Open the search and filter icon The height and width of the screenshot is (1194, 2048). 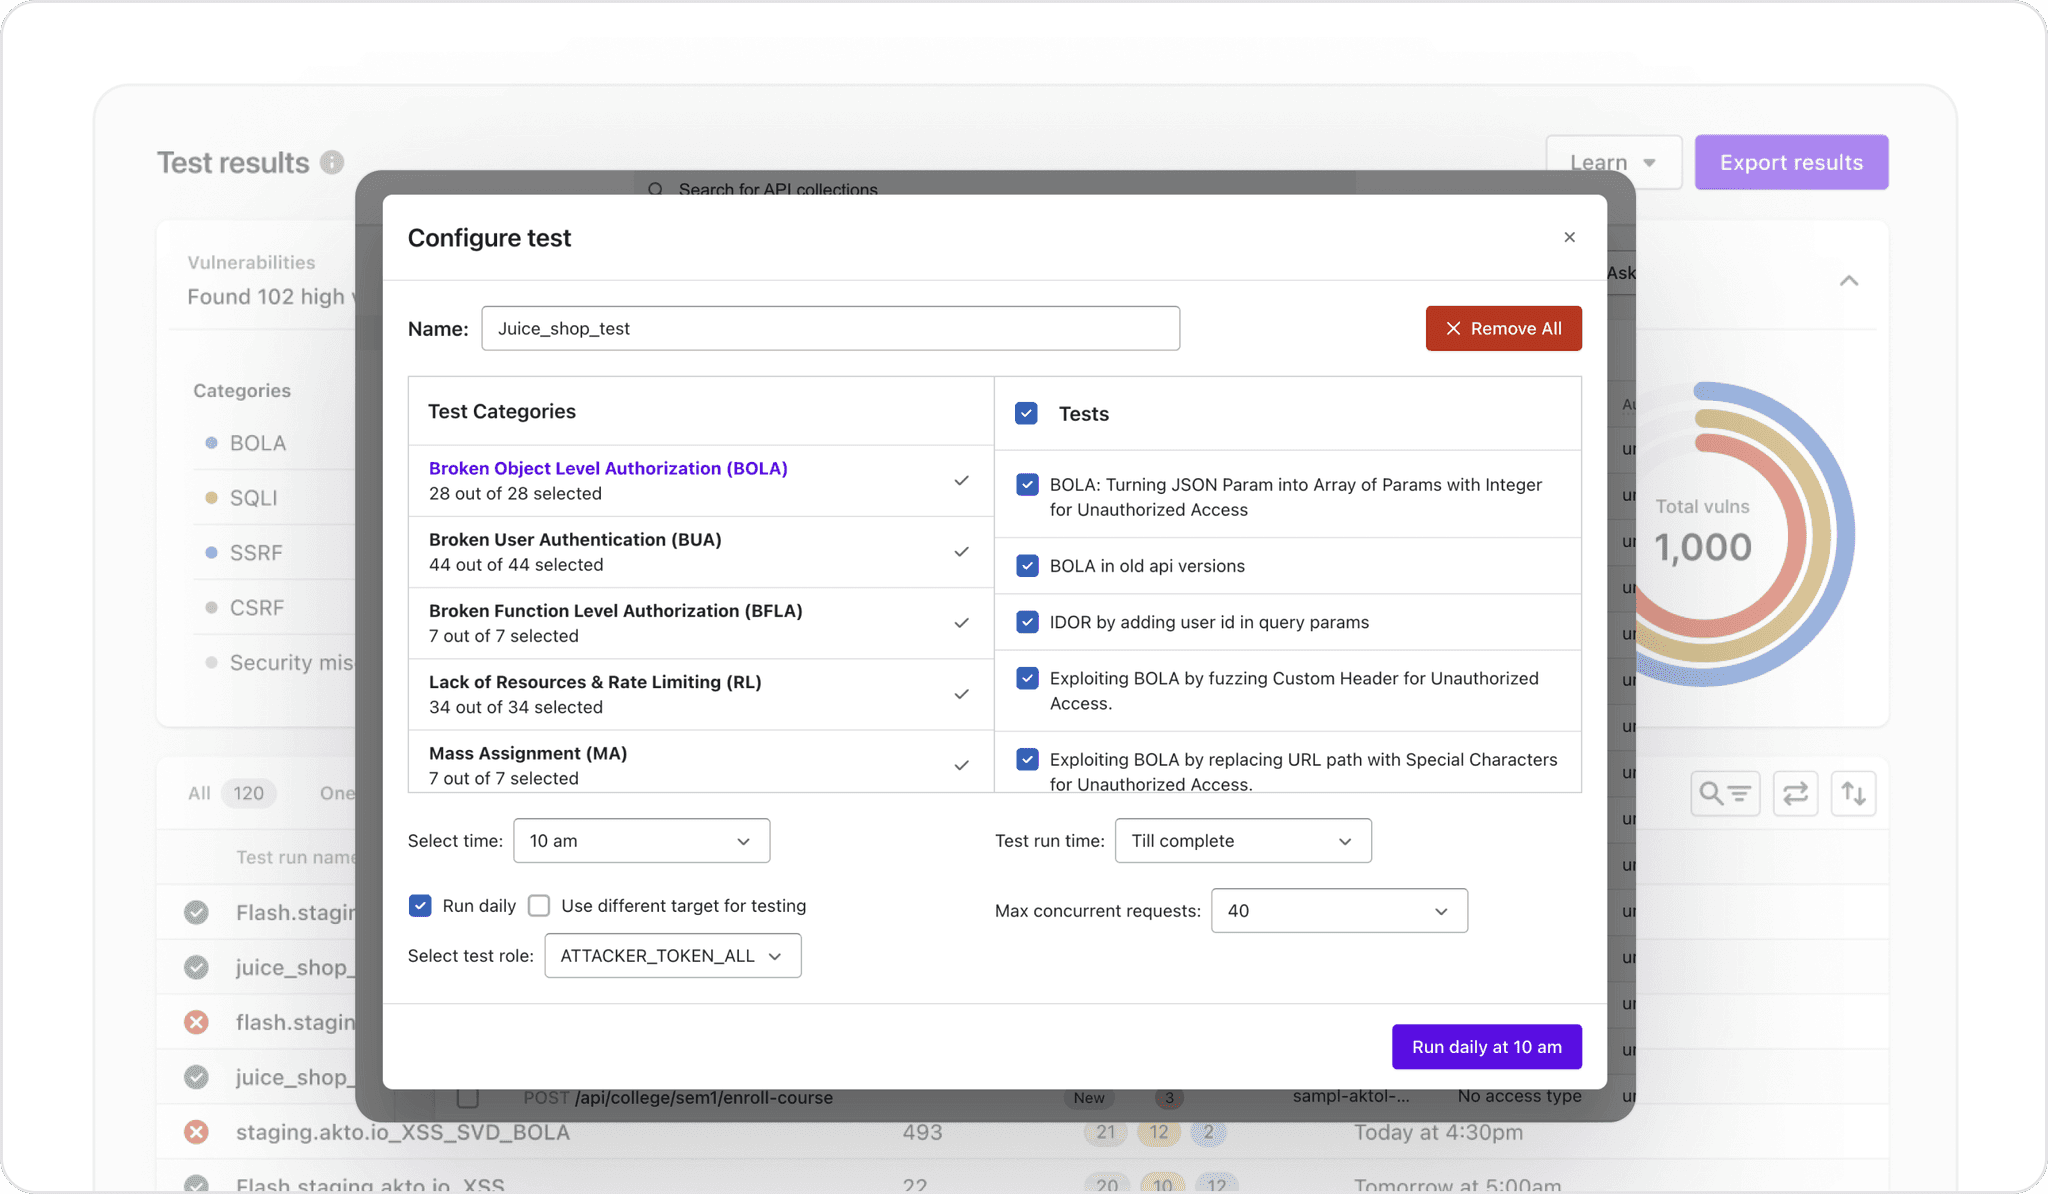(x=1725, y=793)
